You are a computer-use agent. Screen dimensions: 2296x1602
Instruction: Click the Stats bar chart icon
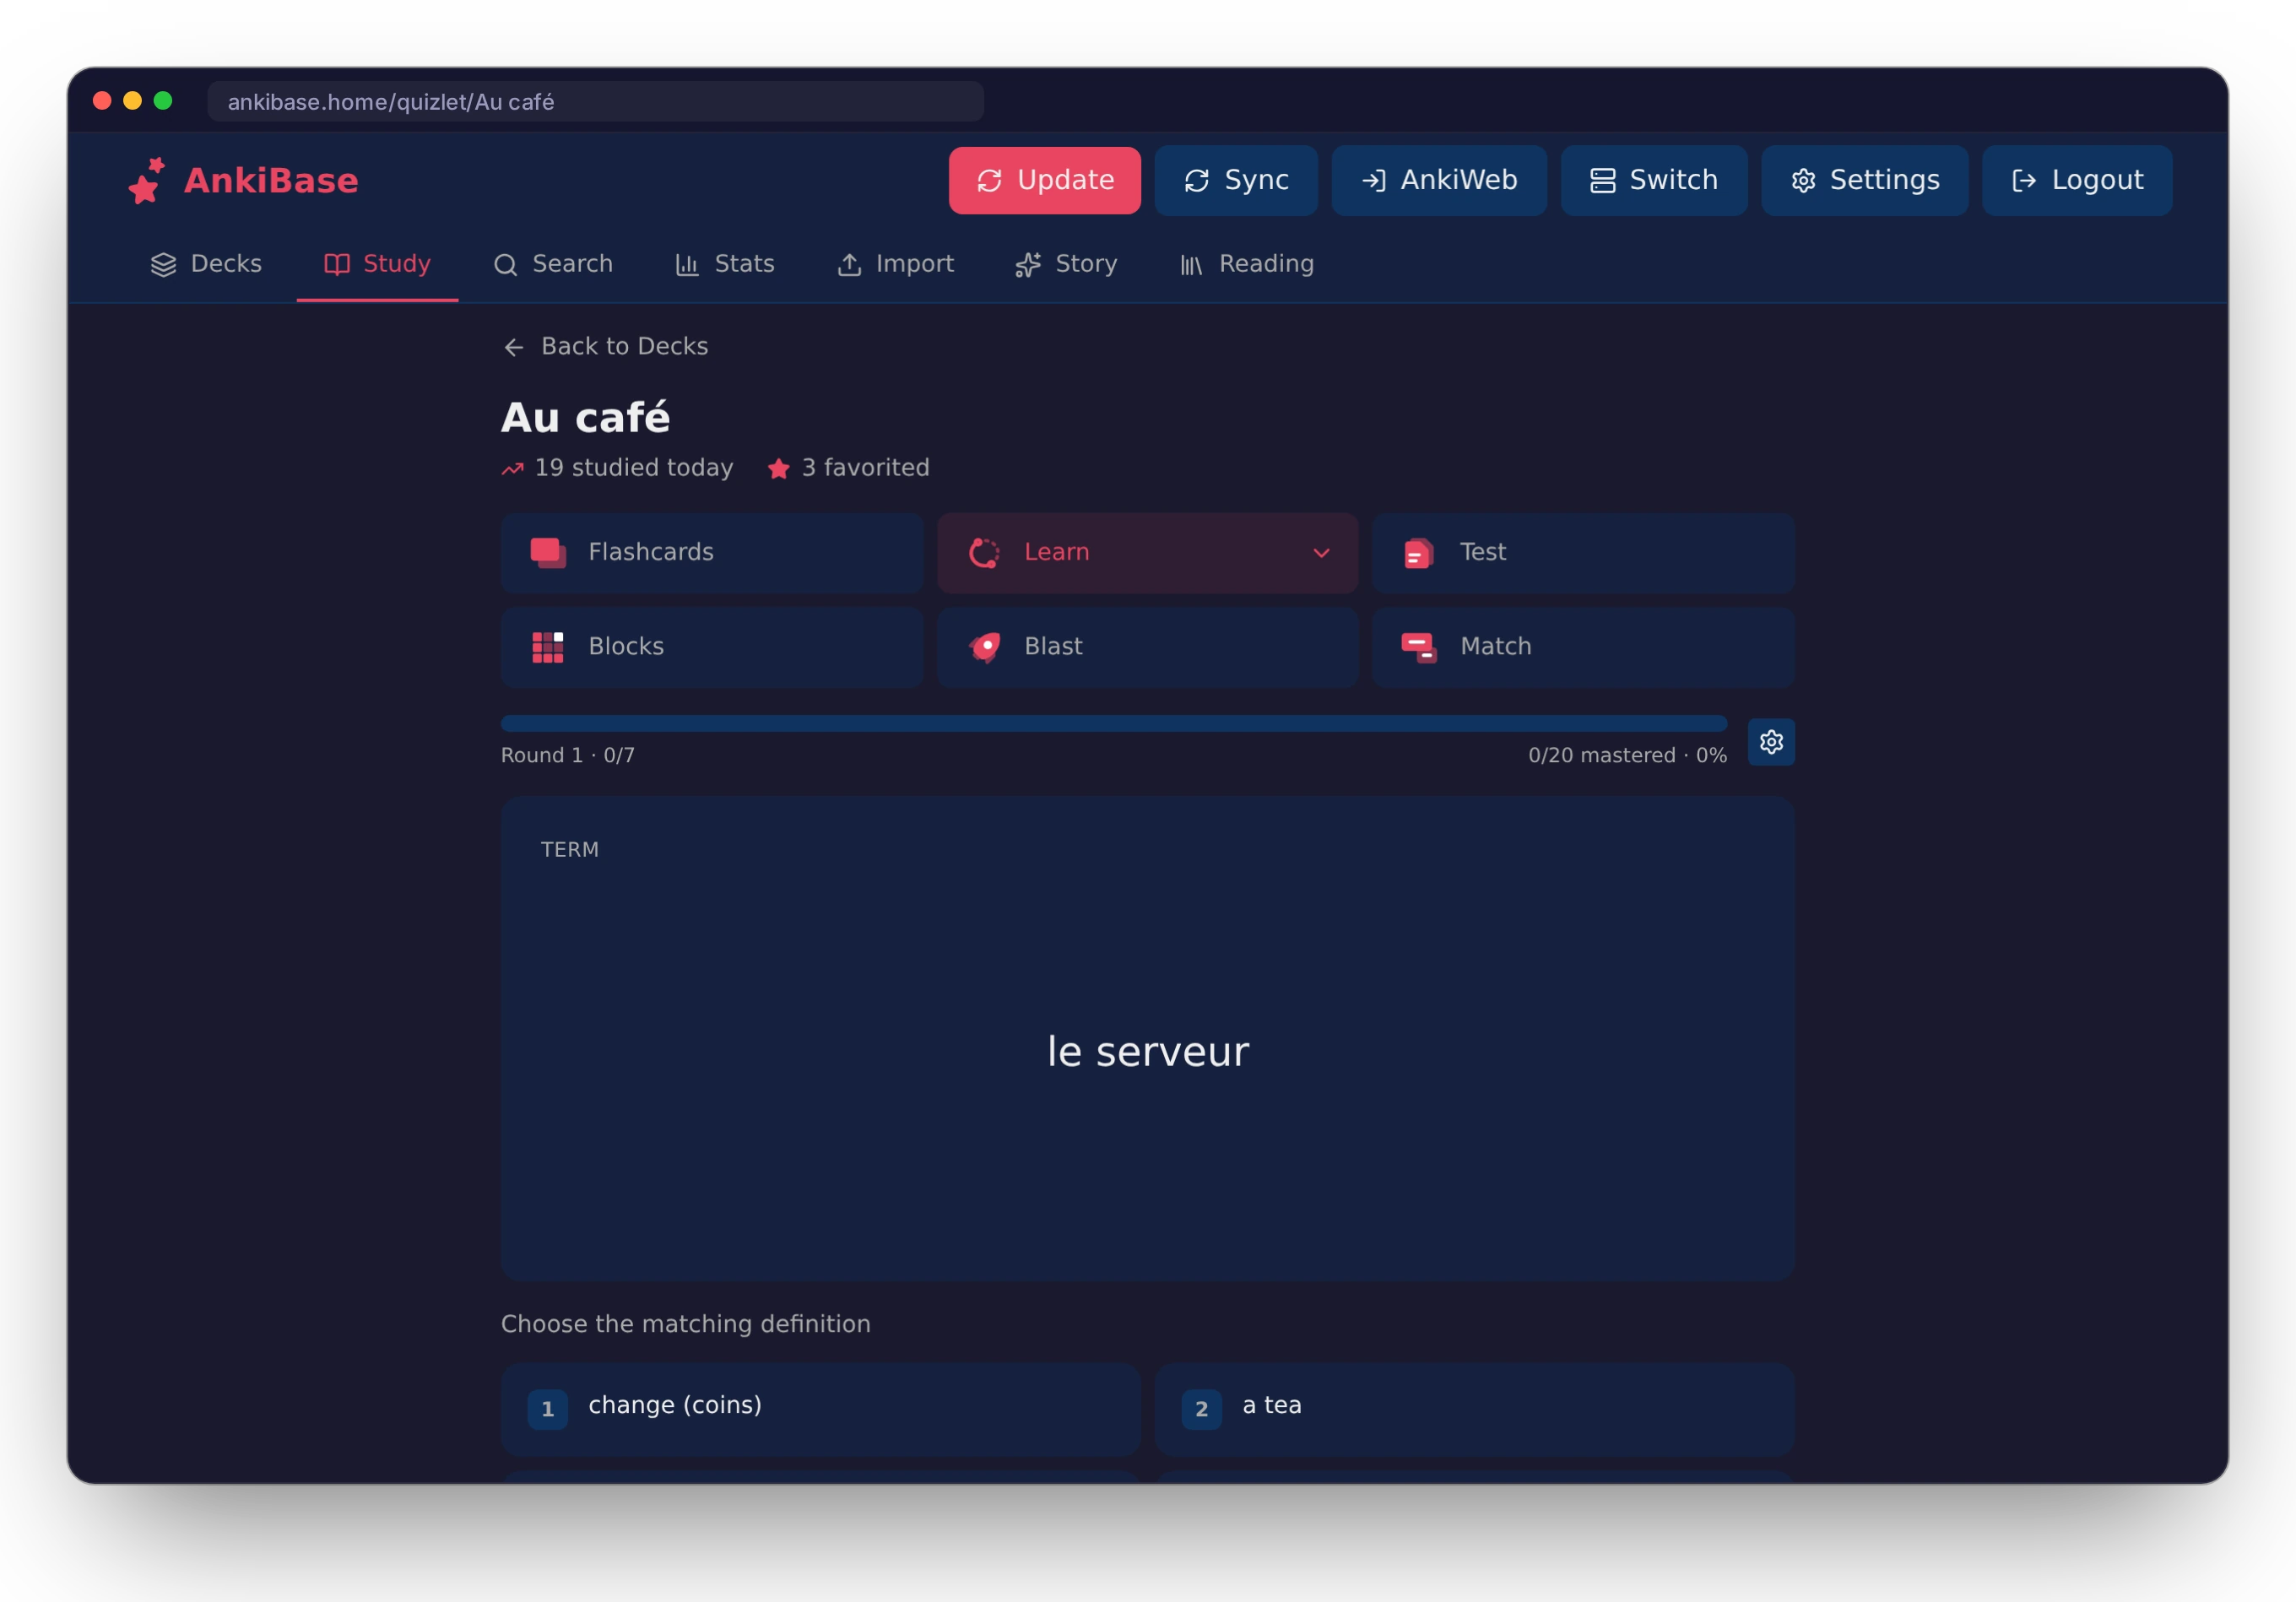[687, 265]
